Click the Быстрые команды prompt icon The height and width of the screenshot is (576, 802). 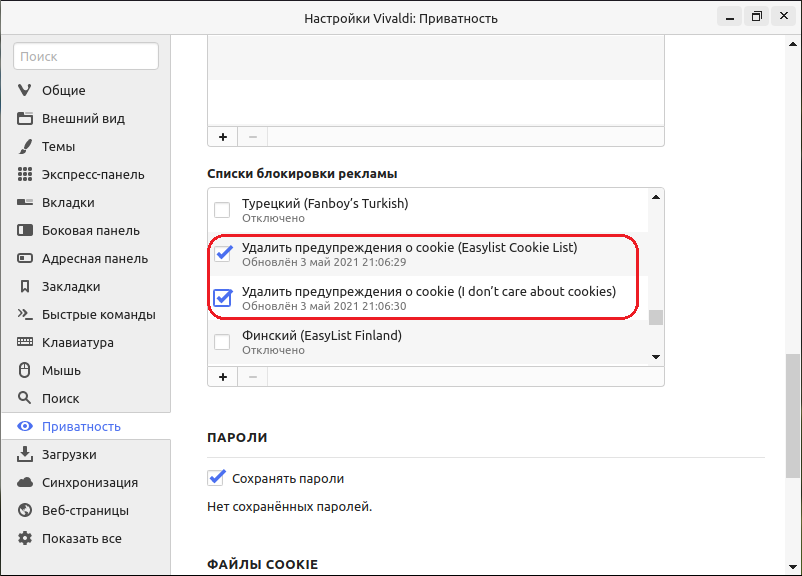[25, 314]
